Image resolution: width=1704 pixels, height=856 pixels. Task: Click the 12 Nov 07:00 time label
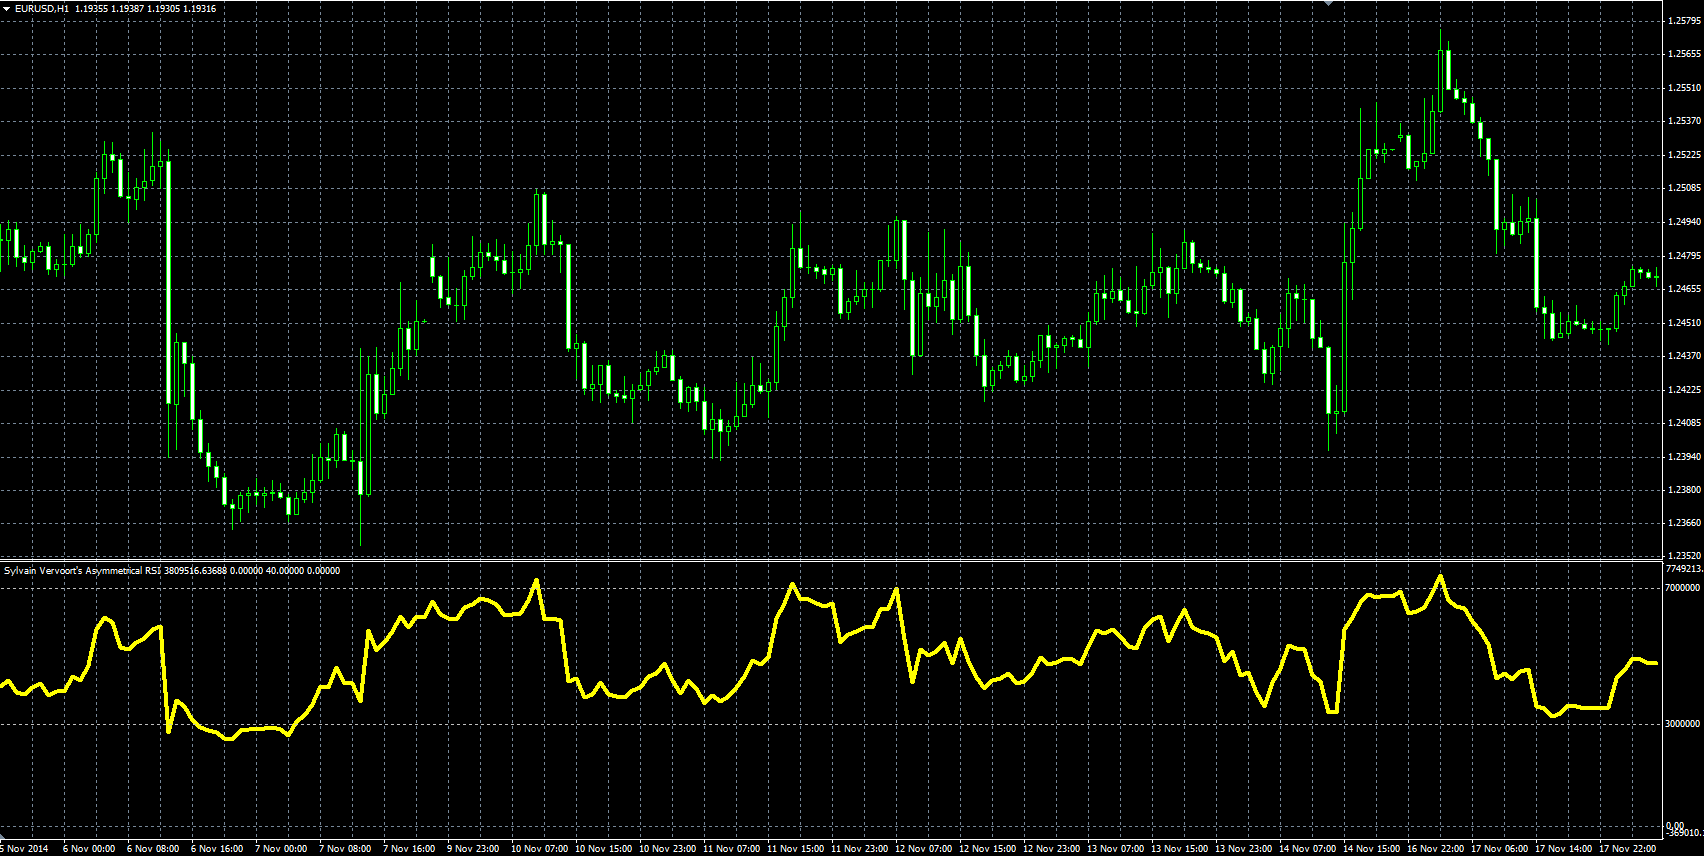924,849
